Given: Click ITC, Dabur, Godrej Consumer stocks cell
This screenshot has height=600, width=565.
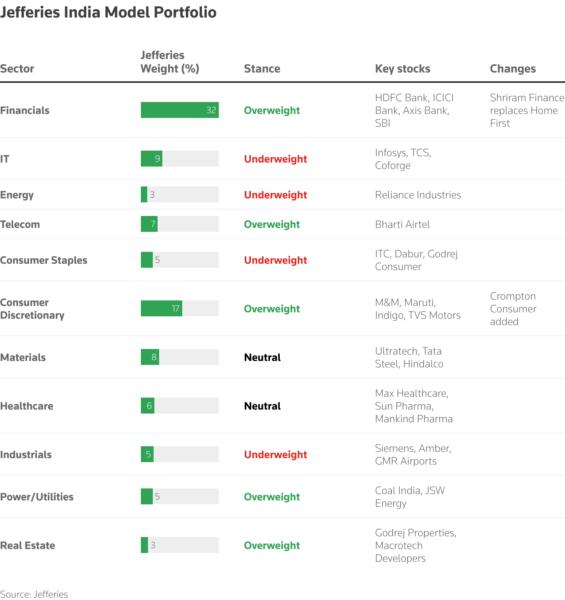Looking at the screenshot, I should pyautogui.click(x=416, y=260).
